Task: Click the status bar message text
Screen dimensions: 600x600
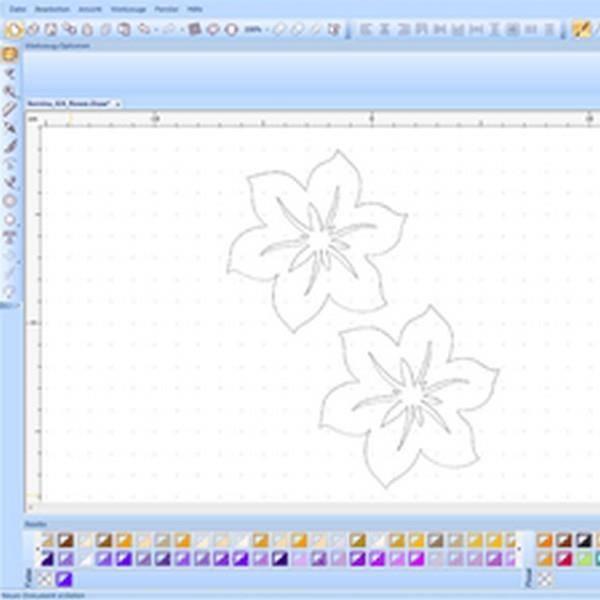Action: click(x=43, y=595)
